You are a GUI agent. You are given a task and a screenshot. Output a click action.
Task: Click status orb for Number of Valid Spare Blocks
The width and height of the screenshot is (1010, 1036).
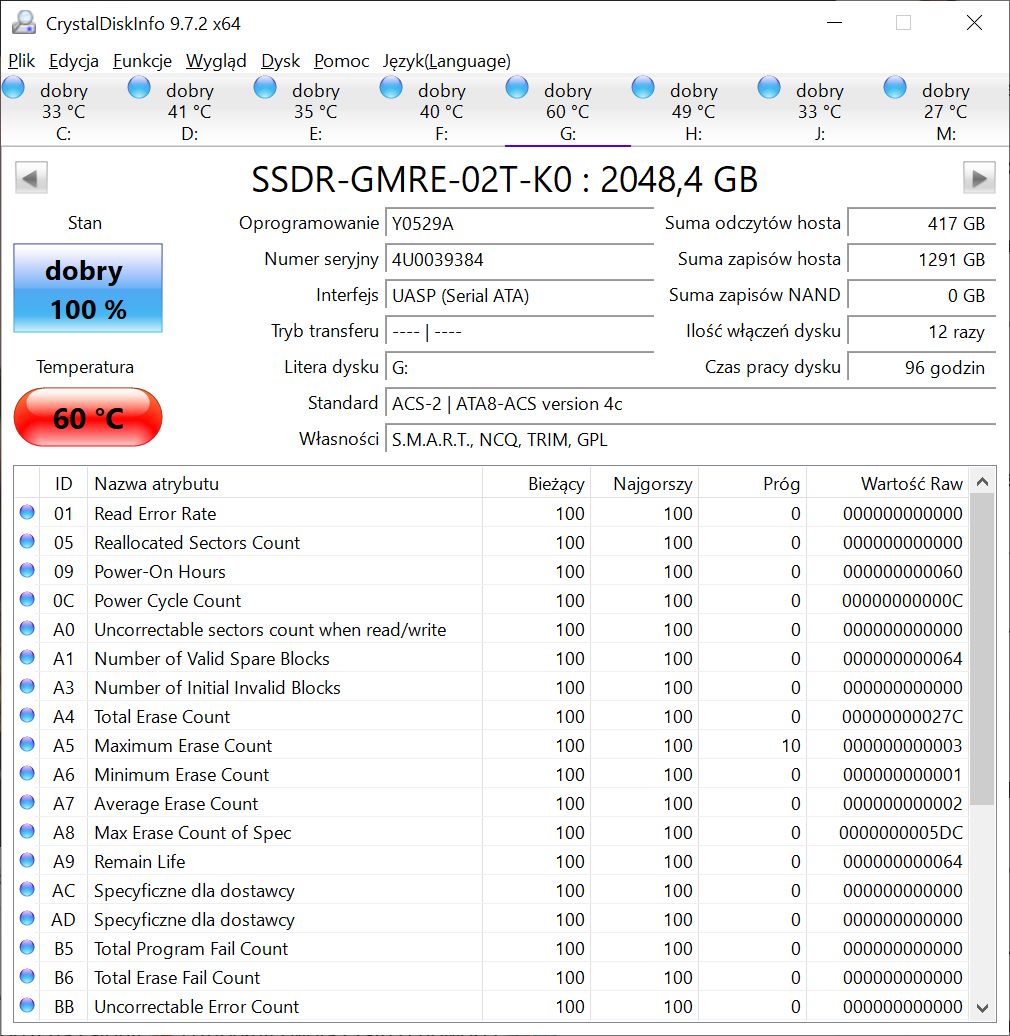27,657
